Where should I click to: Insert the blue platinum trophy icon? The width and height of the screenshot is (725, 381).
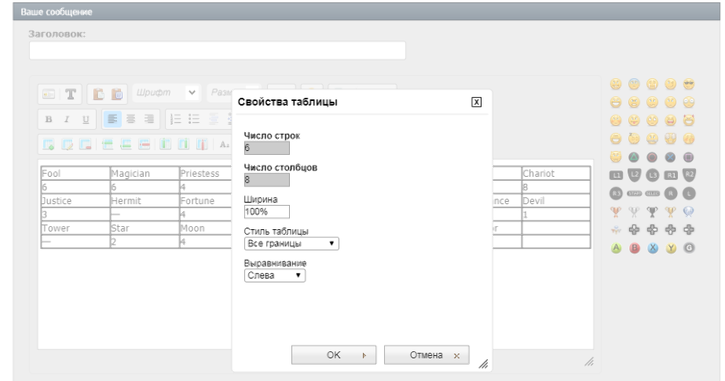[x=689, y=212]
